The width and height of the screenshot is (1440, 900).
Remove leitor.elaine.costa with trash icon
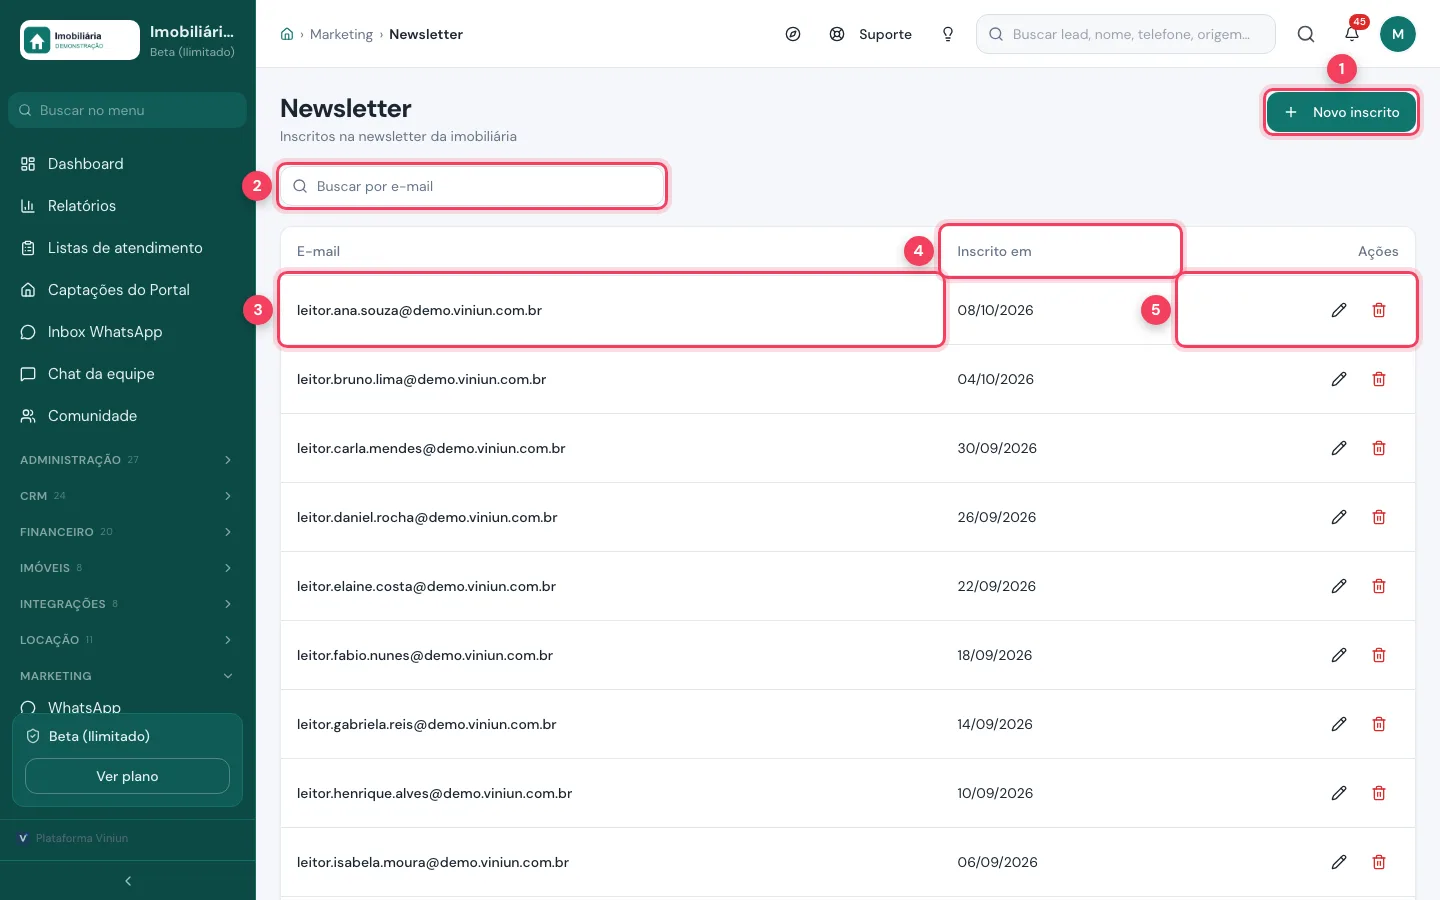(x=1379, y=586)
